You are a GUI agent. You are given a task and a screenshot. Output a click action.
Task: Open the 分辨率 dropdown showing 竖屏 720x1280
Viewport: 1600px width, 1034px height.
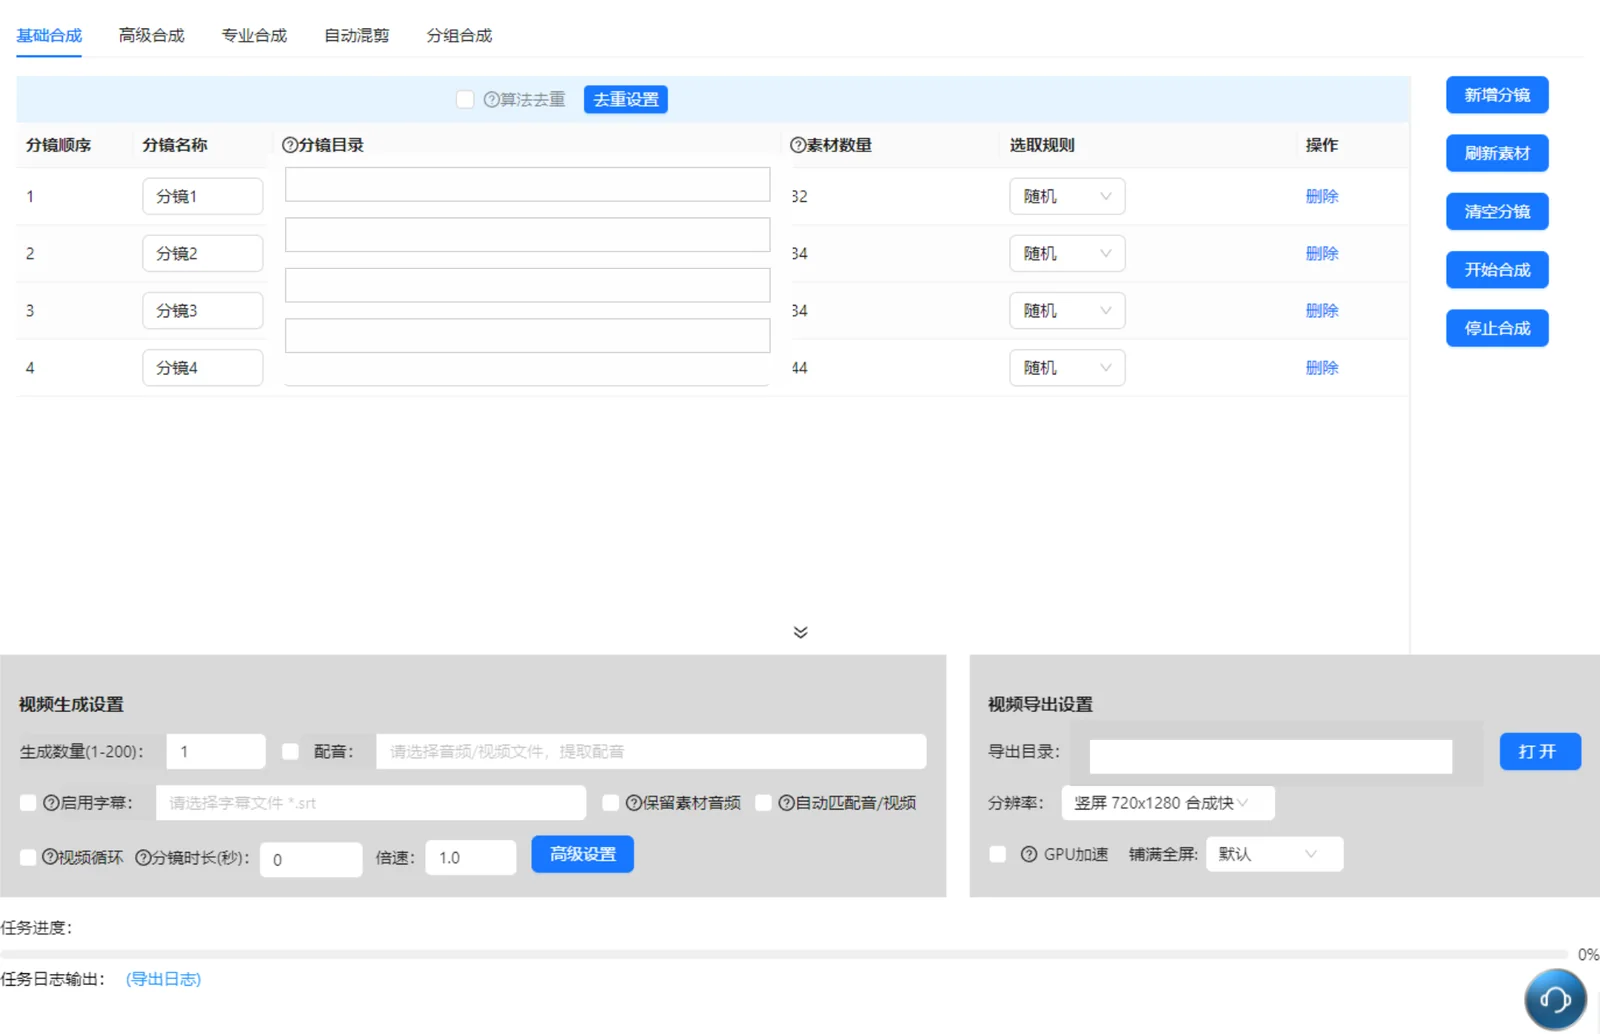pos(1168,803)
